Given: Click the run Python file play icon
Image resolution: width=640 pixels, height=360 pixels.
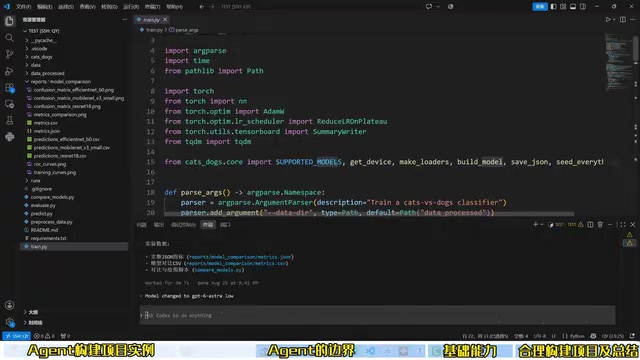Looking at the screenshot, I should pos(608,20).
